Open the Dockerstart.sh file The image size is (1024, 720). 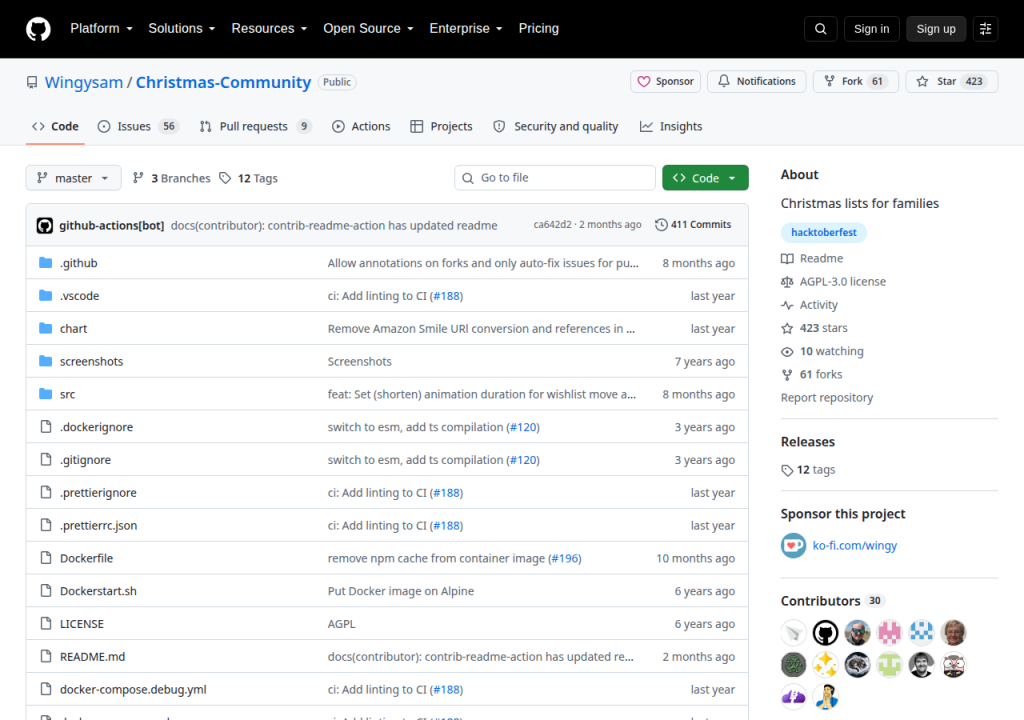[99, 591]
